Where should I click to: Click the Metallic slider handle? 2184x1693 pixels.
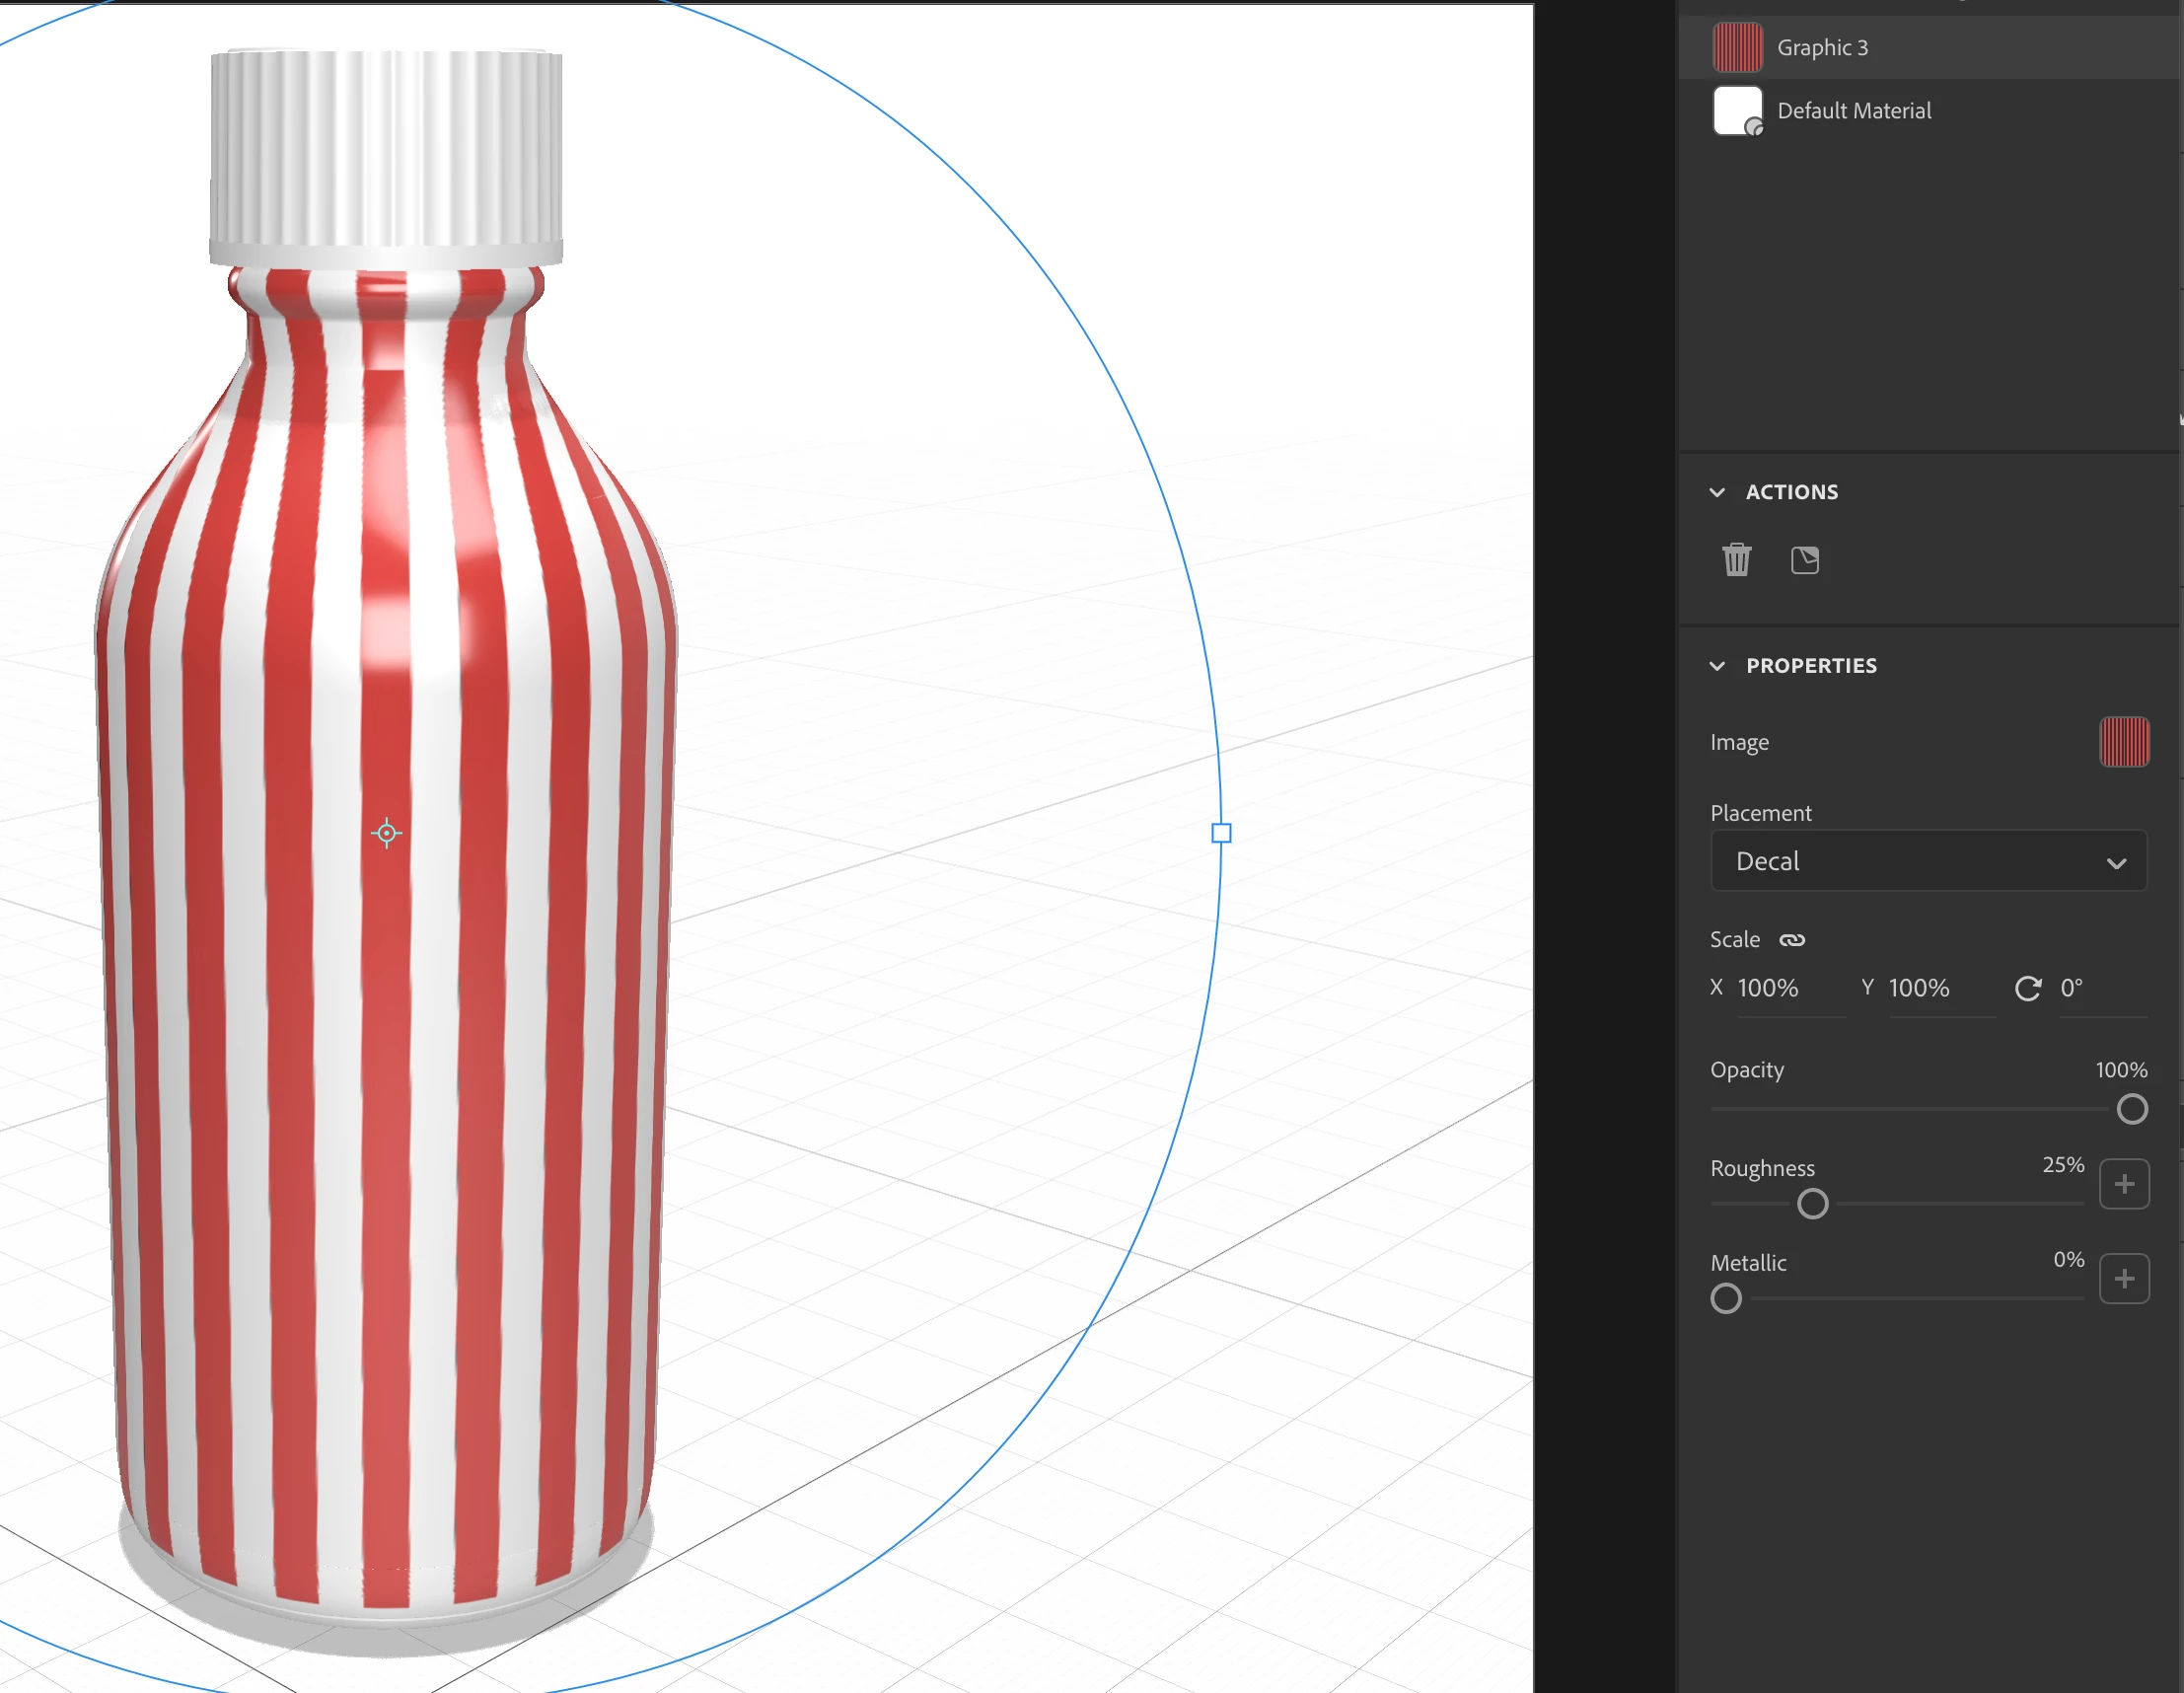(1726, 1299)
